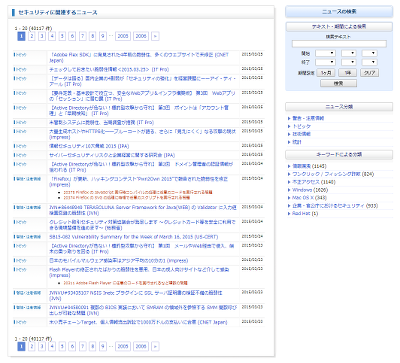Screen dimensions: 400x363
Task: Filter news by トピック in the ニュース分類 list
Action: pos(302,126)
